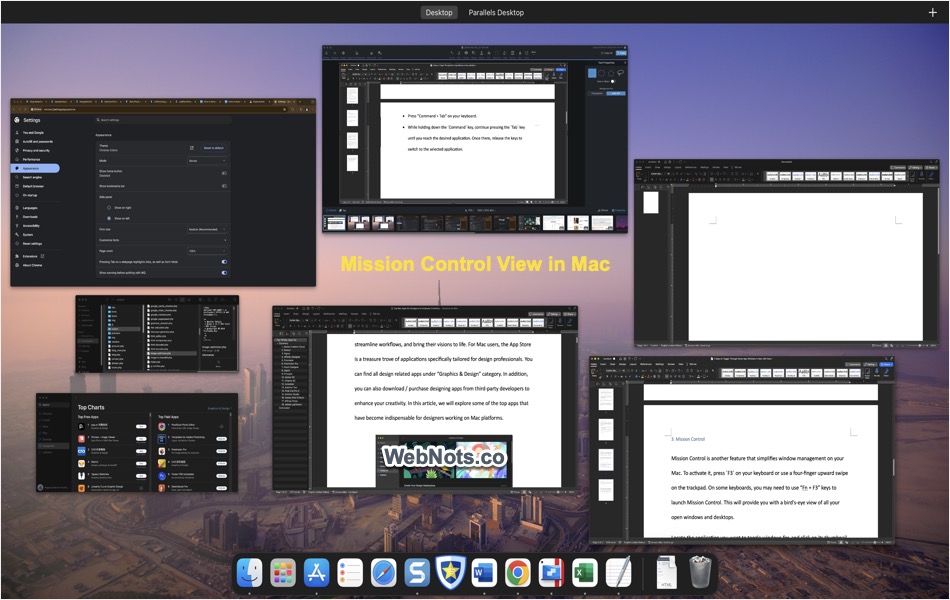Toggle Show home button switch

click(224, 173)
